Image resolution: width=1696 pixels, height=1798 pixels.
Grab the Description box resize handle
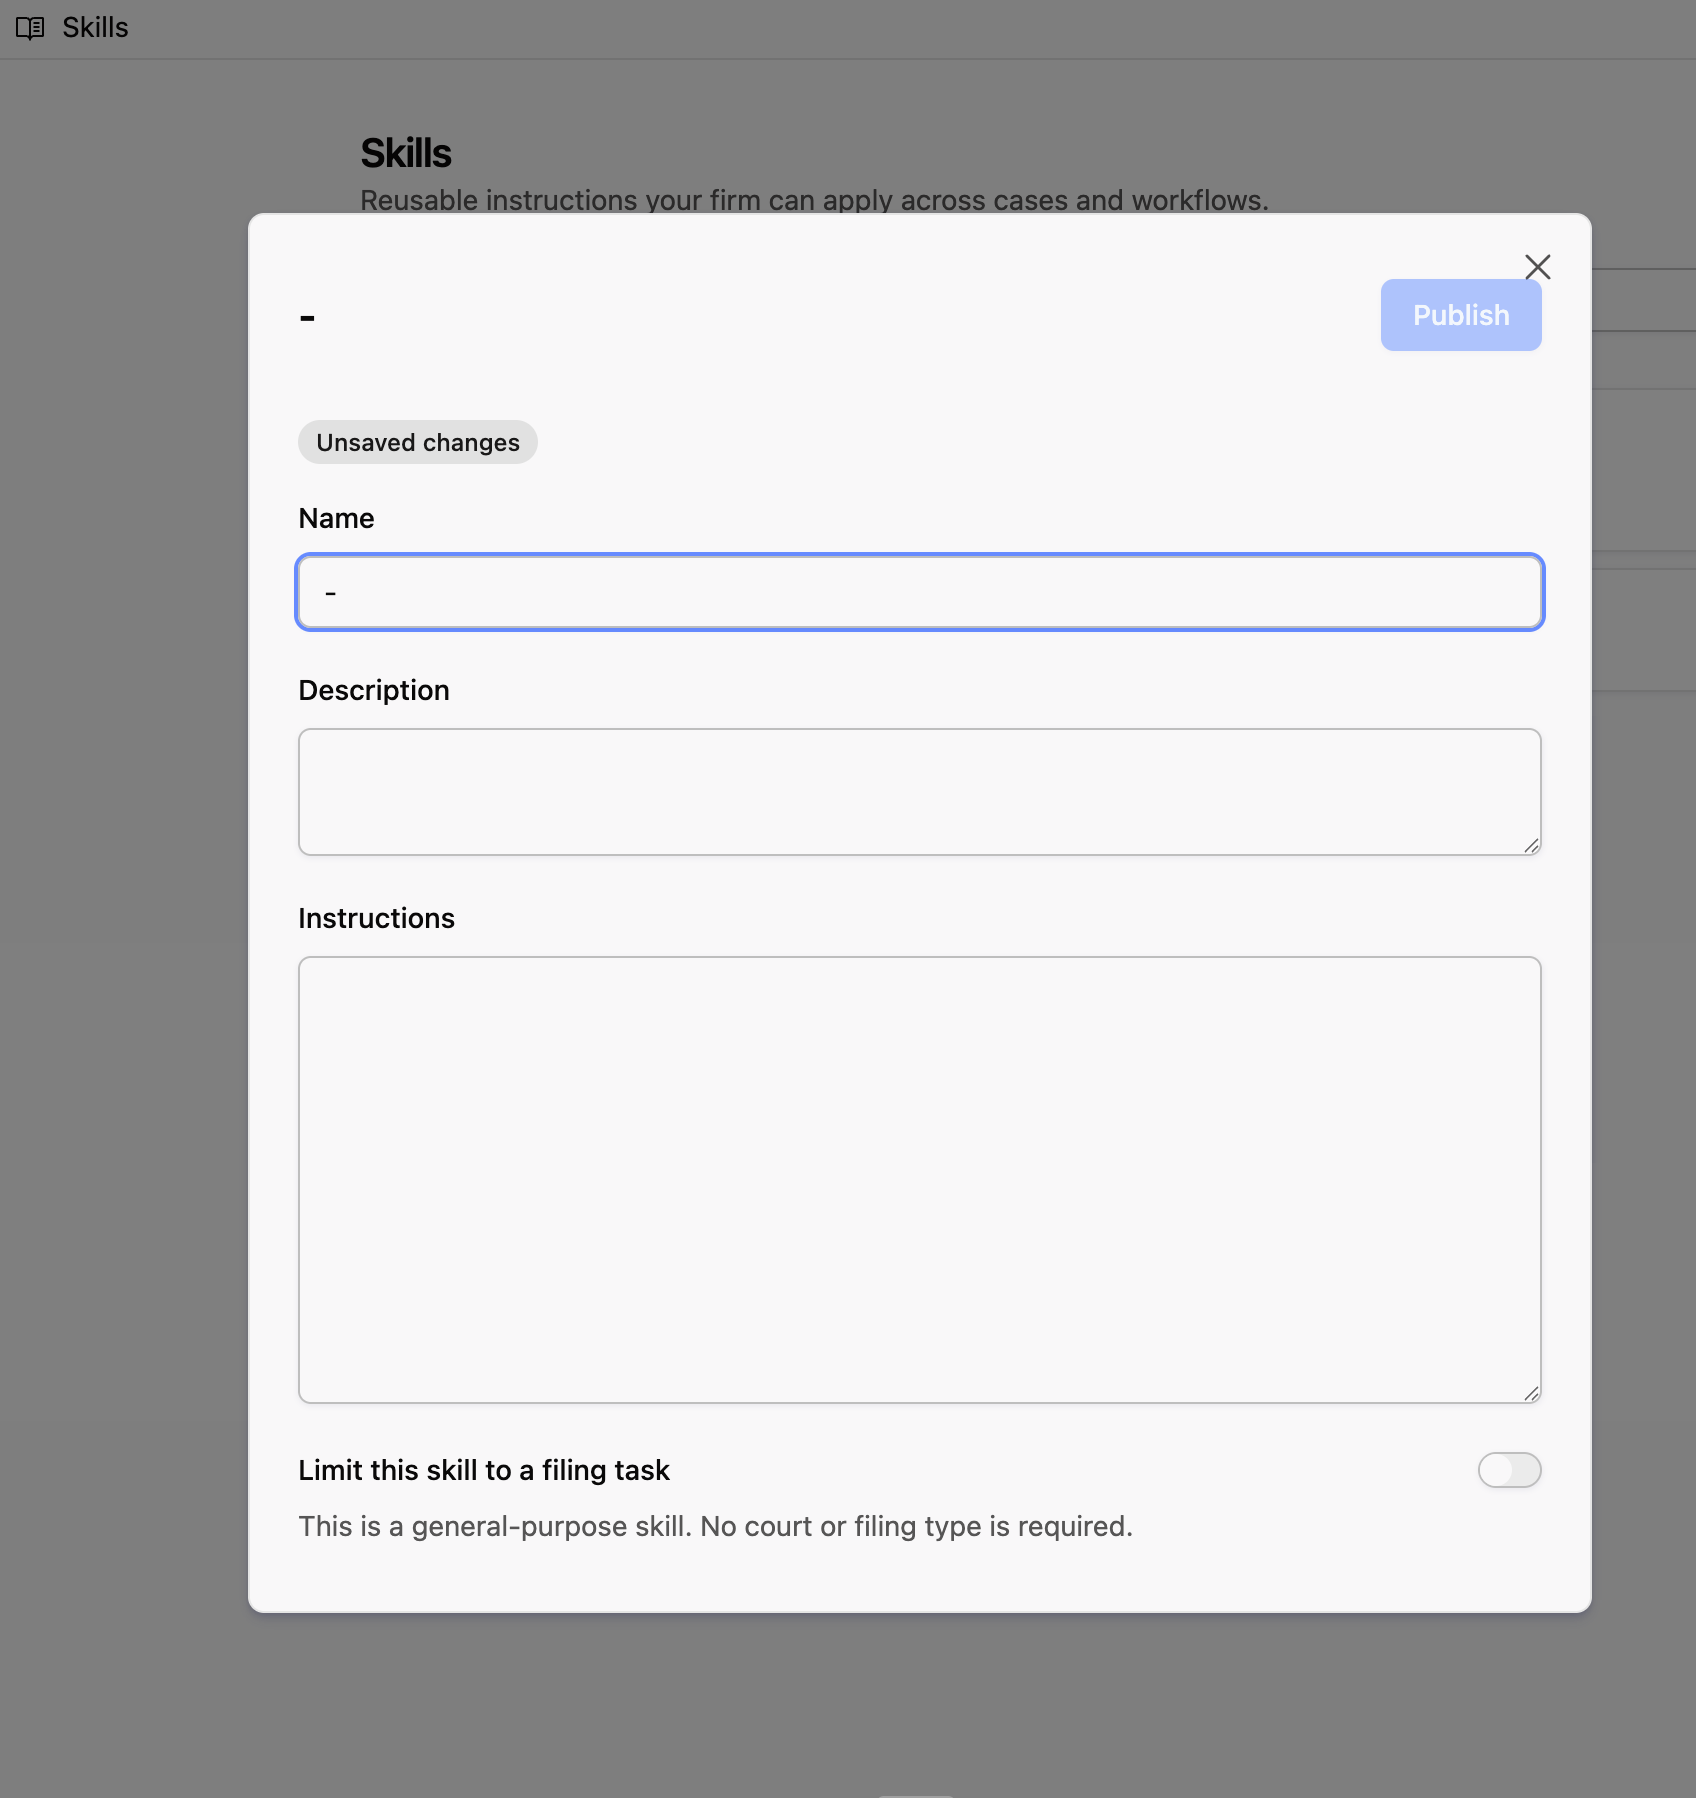pos(1531,846)
